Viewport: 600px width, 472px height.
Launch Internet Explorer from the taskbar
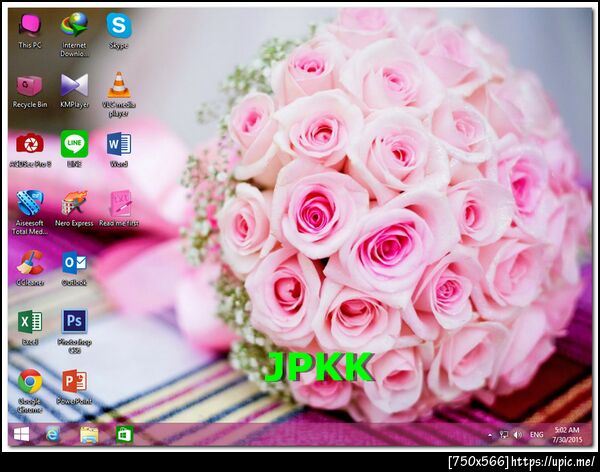(52, 434)
